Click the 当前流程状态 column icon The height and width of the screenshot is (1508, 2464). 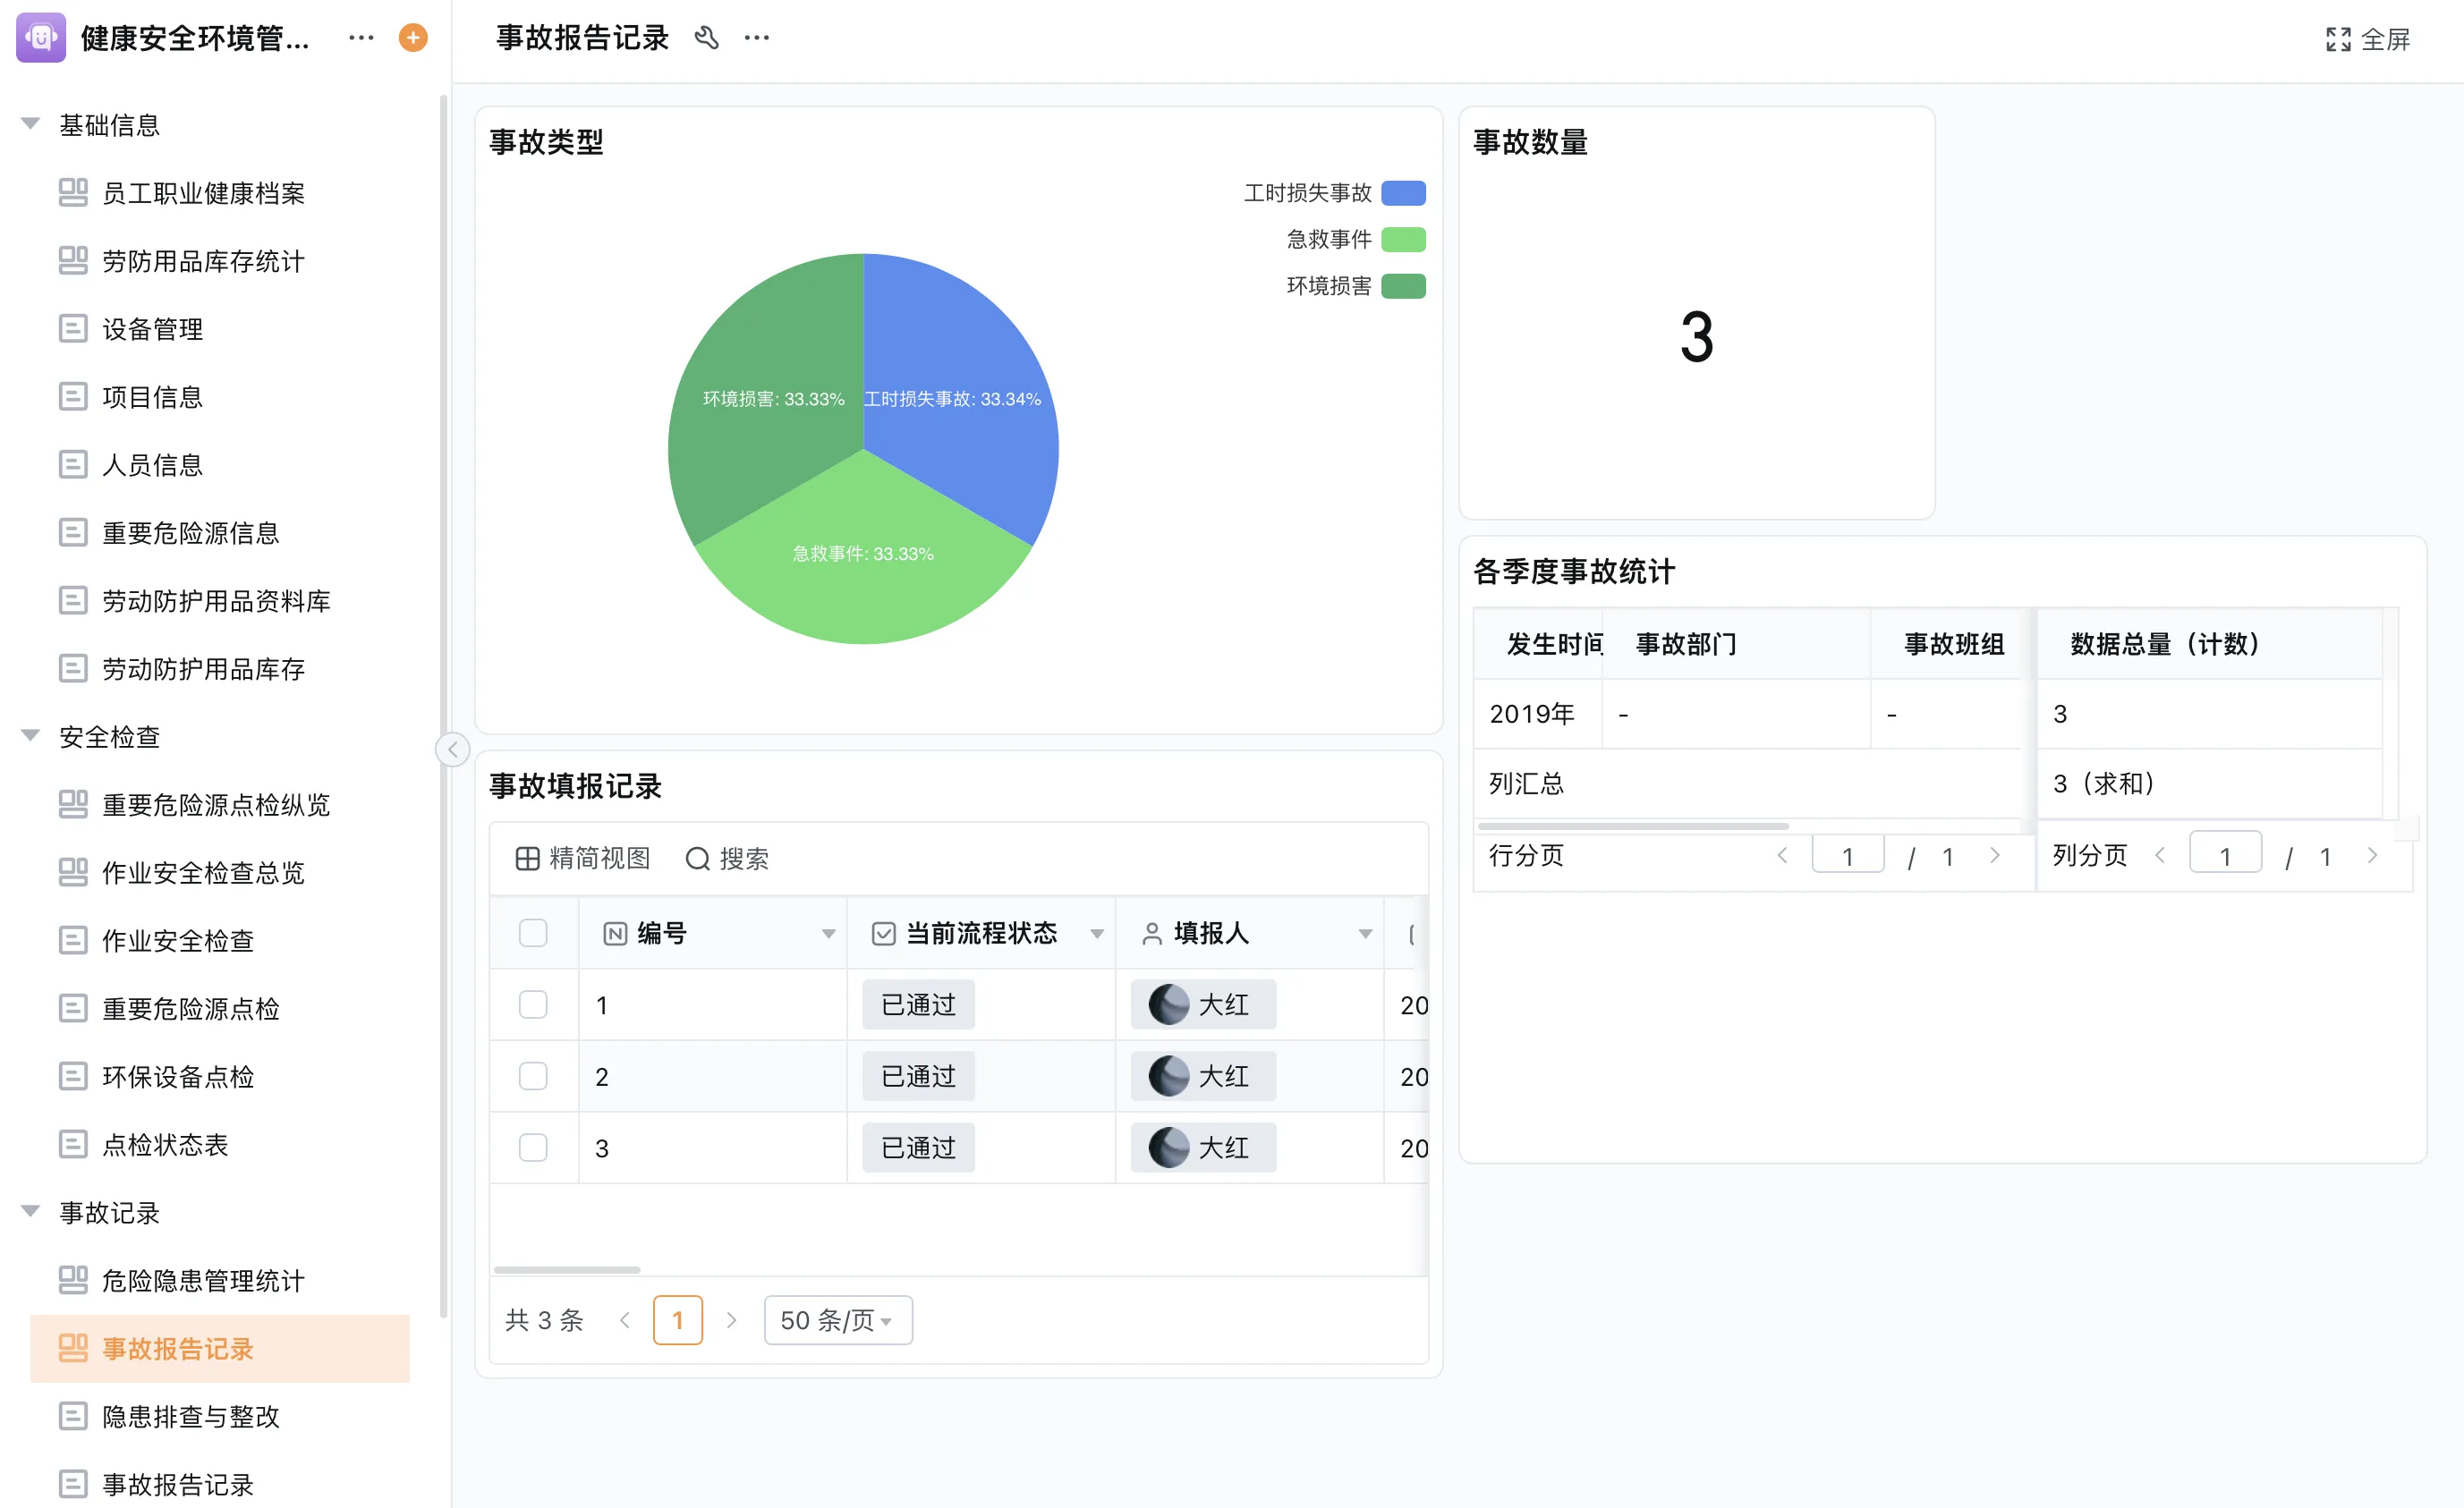click(x=883, y=933)
